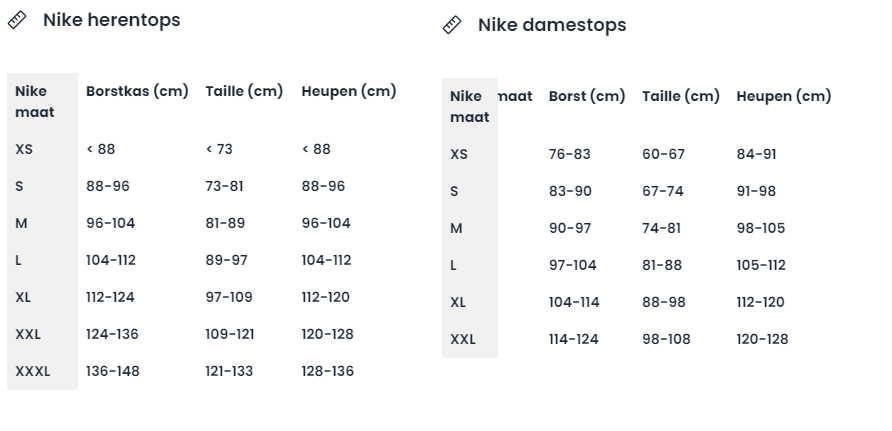Click the 136-148 borstkas value
The image size is (892, 431).
point(113,371)
